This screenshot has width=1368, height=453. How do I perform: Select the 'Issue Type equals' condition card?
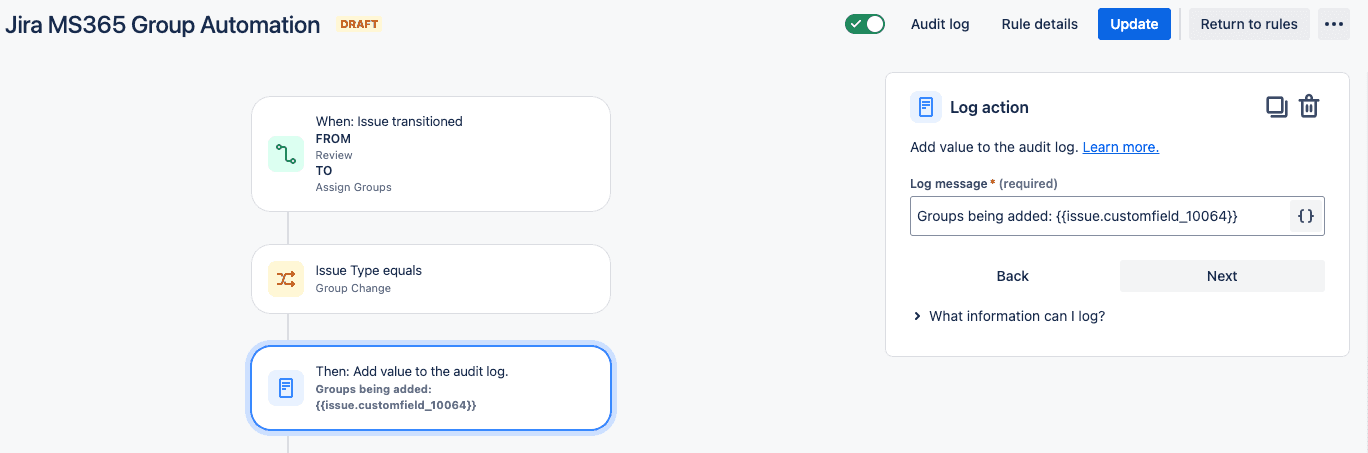tap(431, 279)
